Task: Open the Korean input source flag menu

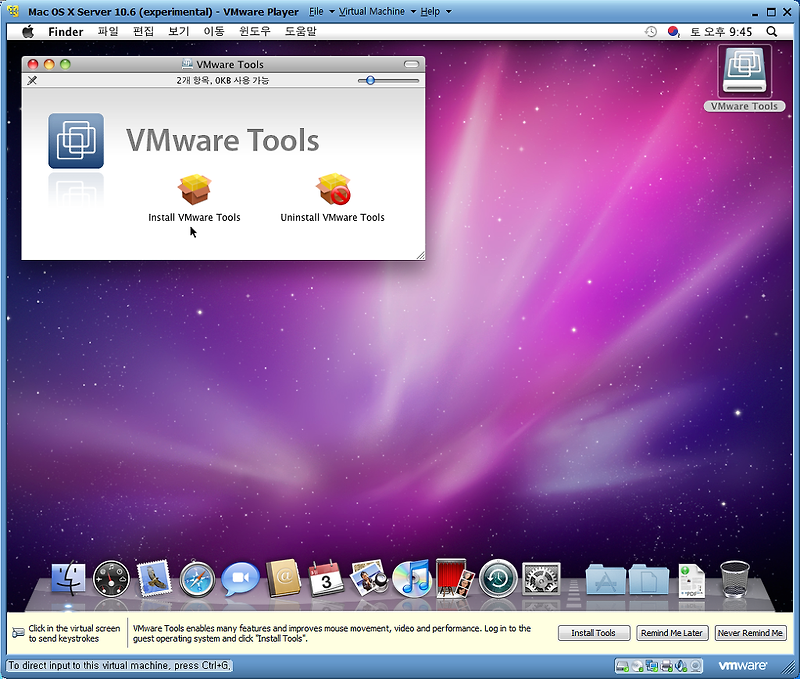Action: 673,32
